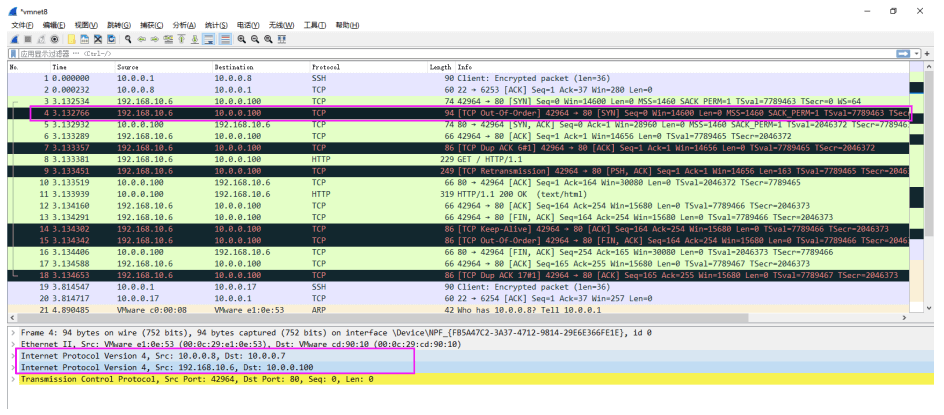This screenshot has height=415, width=944.
Task: Select packet 11 HTTP/1.1 200 OK
Action: pyautogui.click(x=458, y=194)
